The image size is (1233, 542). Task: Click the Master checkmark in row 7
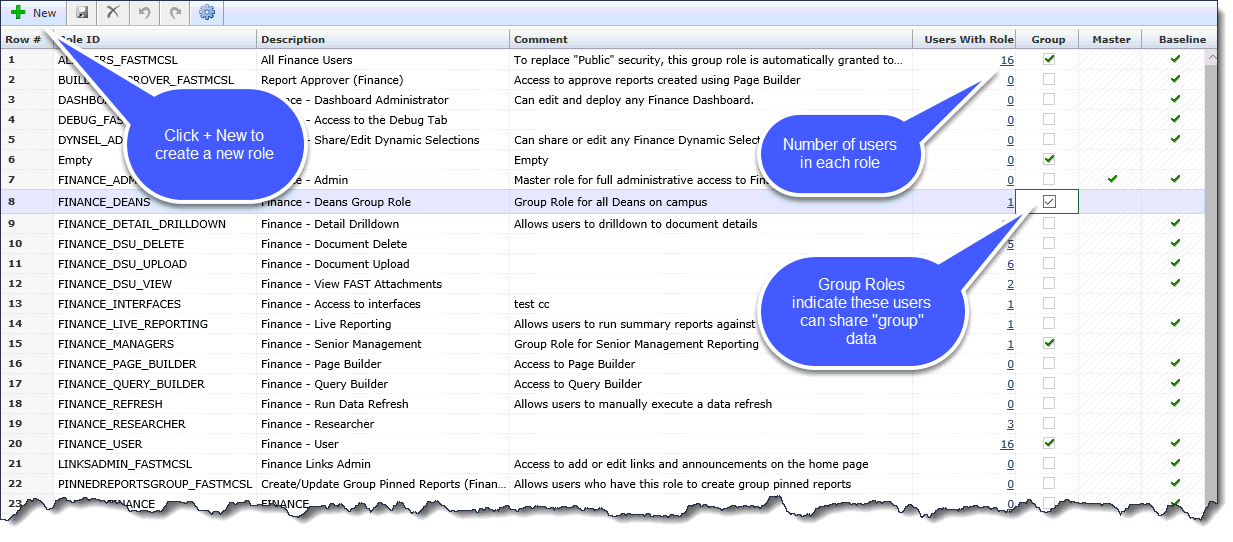1112,179
